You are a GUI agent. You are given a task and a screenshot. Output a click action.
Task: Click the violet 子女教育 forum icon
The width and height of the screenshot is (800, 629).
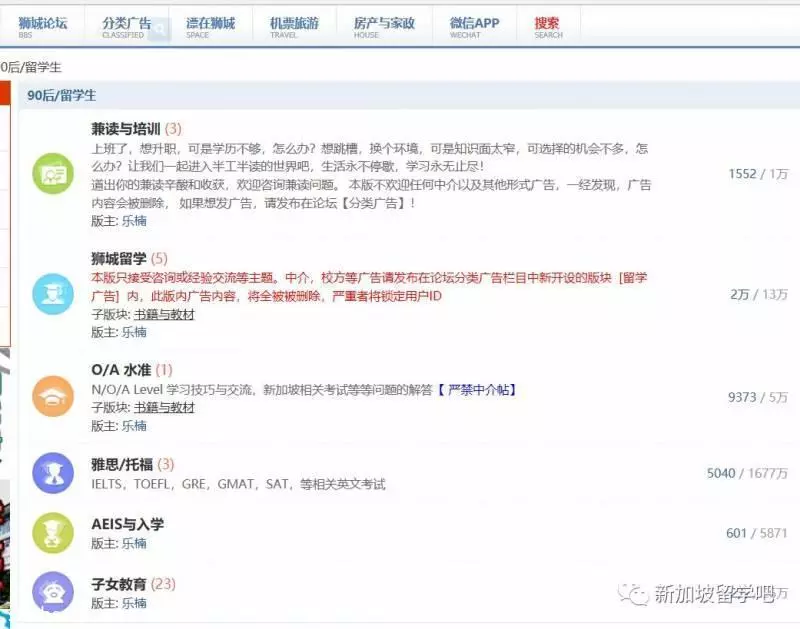[53, 592]
